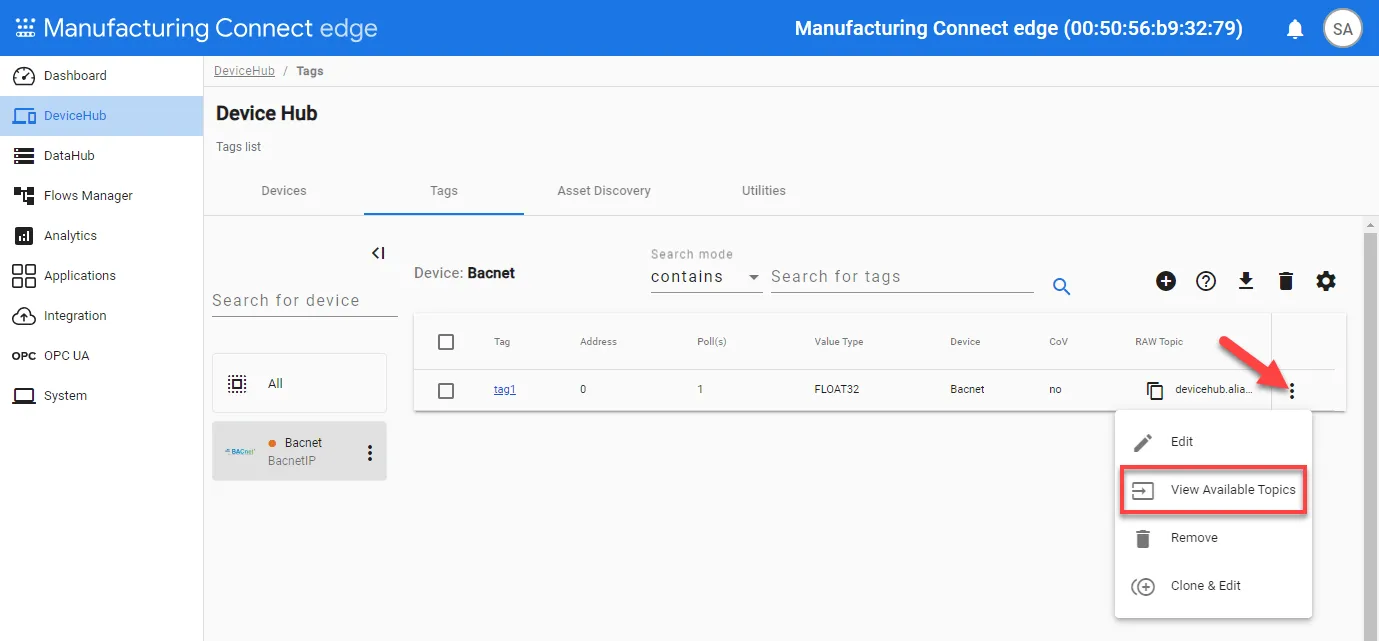Open the Search mode dropdown
1379x641 pixels.
[x=706, y=277]
